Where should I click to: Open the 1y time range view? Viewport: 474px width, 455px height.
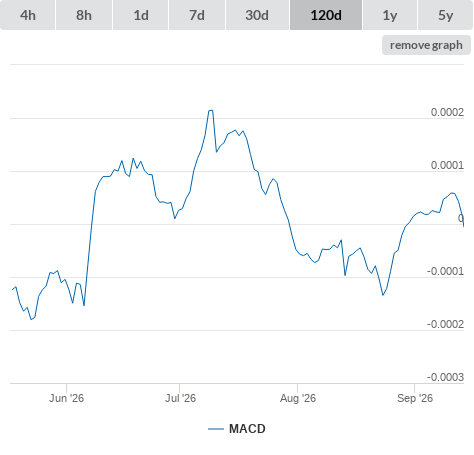point(390,15)
